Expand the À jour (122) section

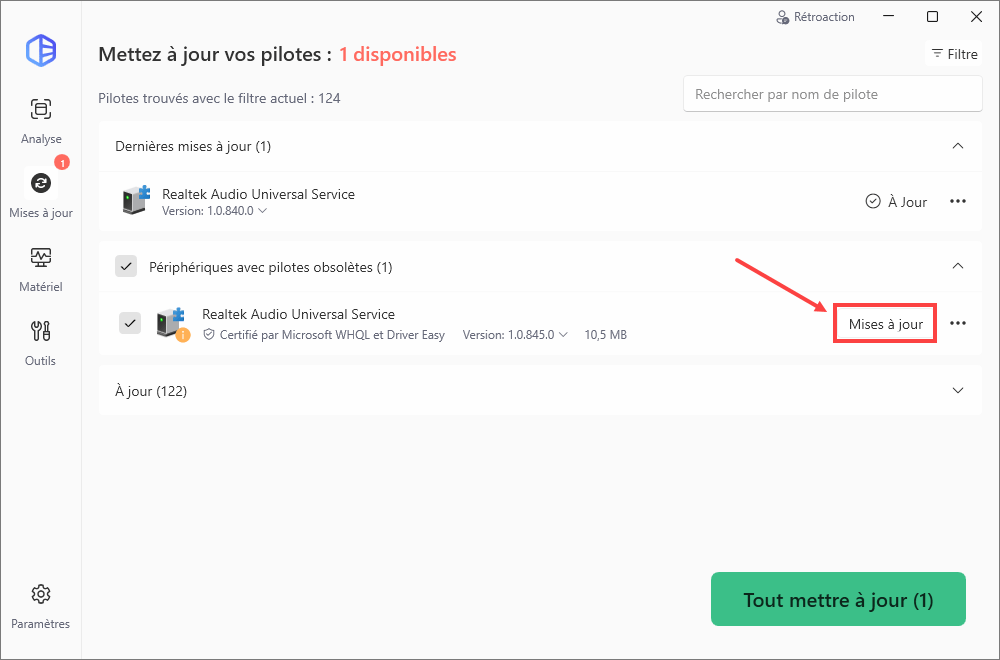point(958,390)
